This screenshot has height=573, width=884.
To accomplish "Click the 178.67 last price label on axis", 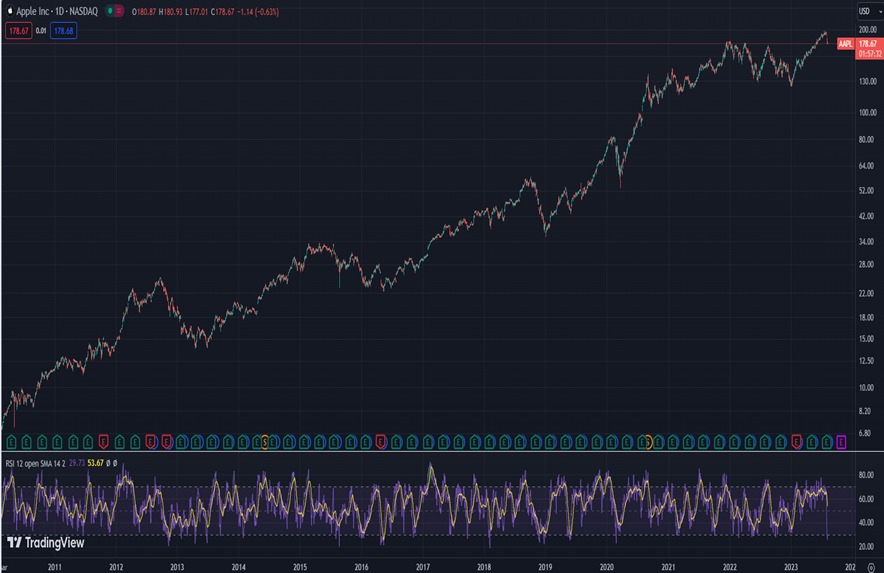I will coord(869,43).
